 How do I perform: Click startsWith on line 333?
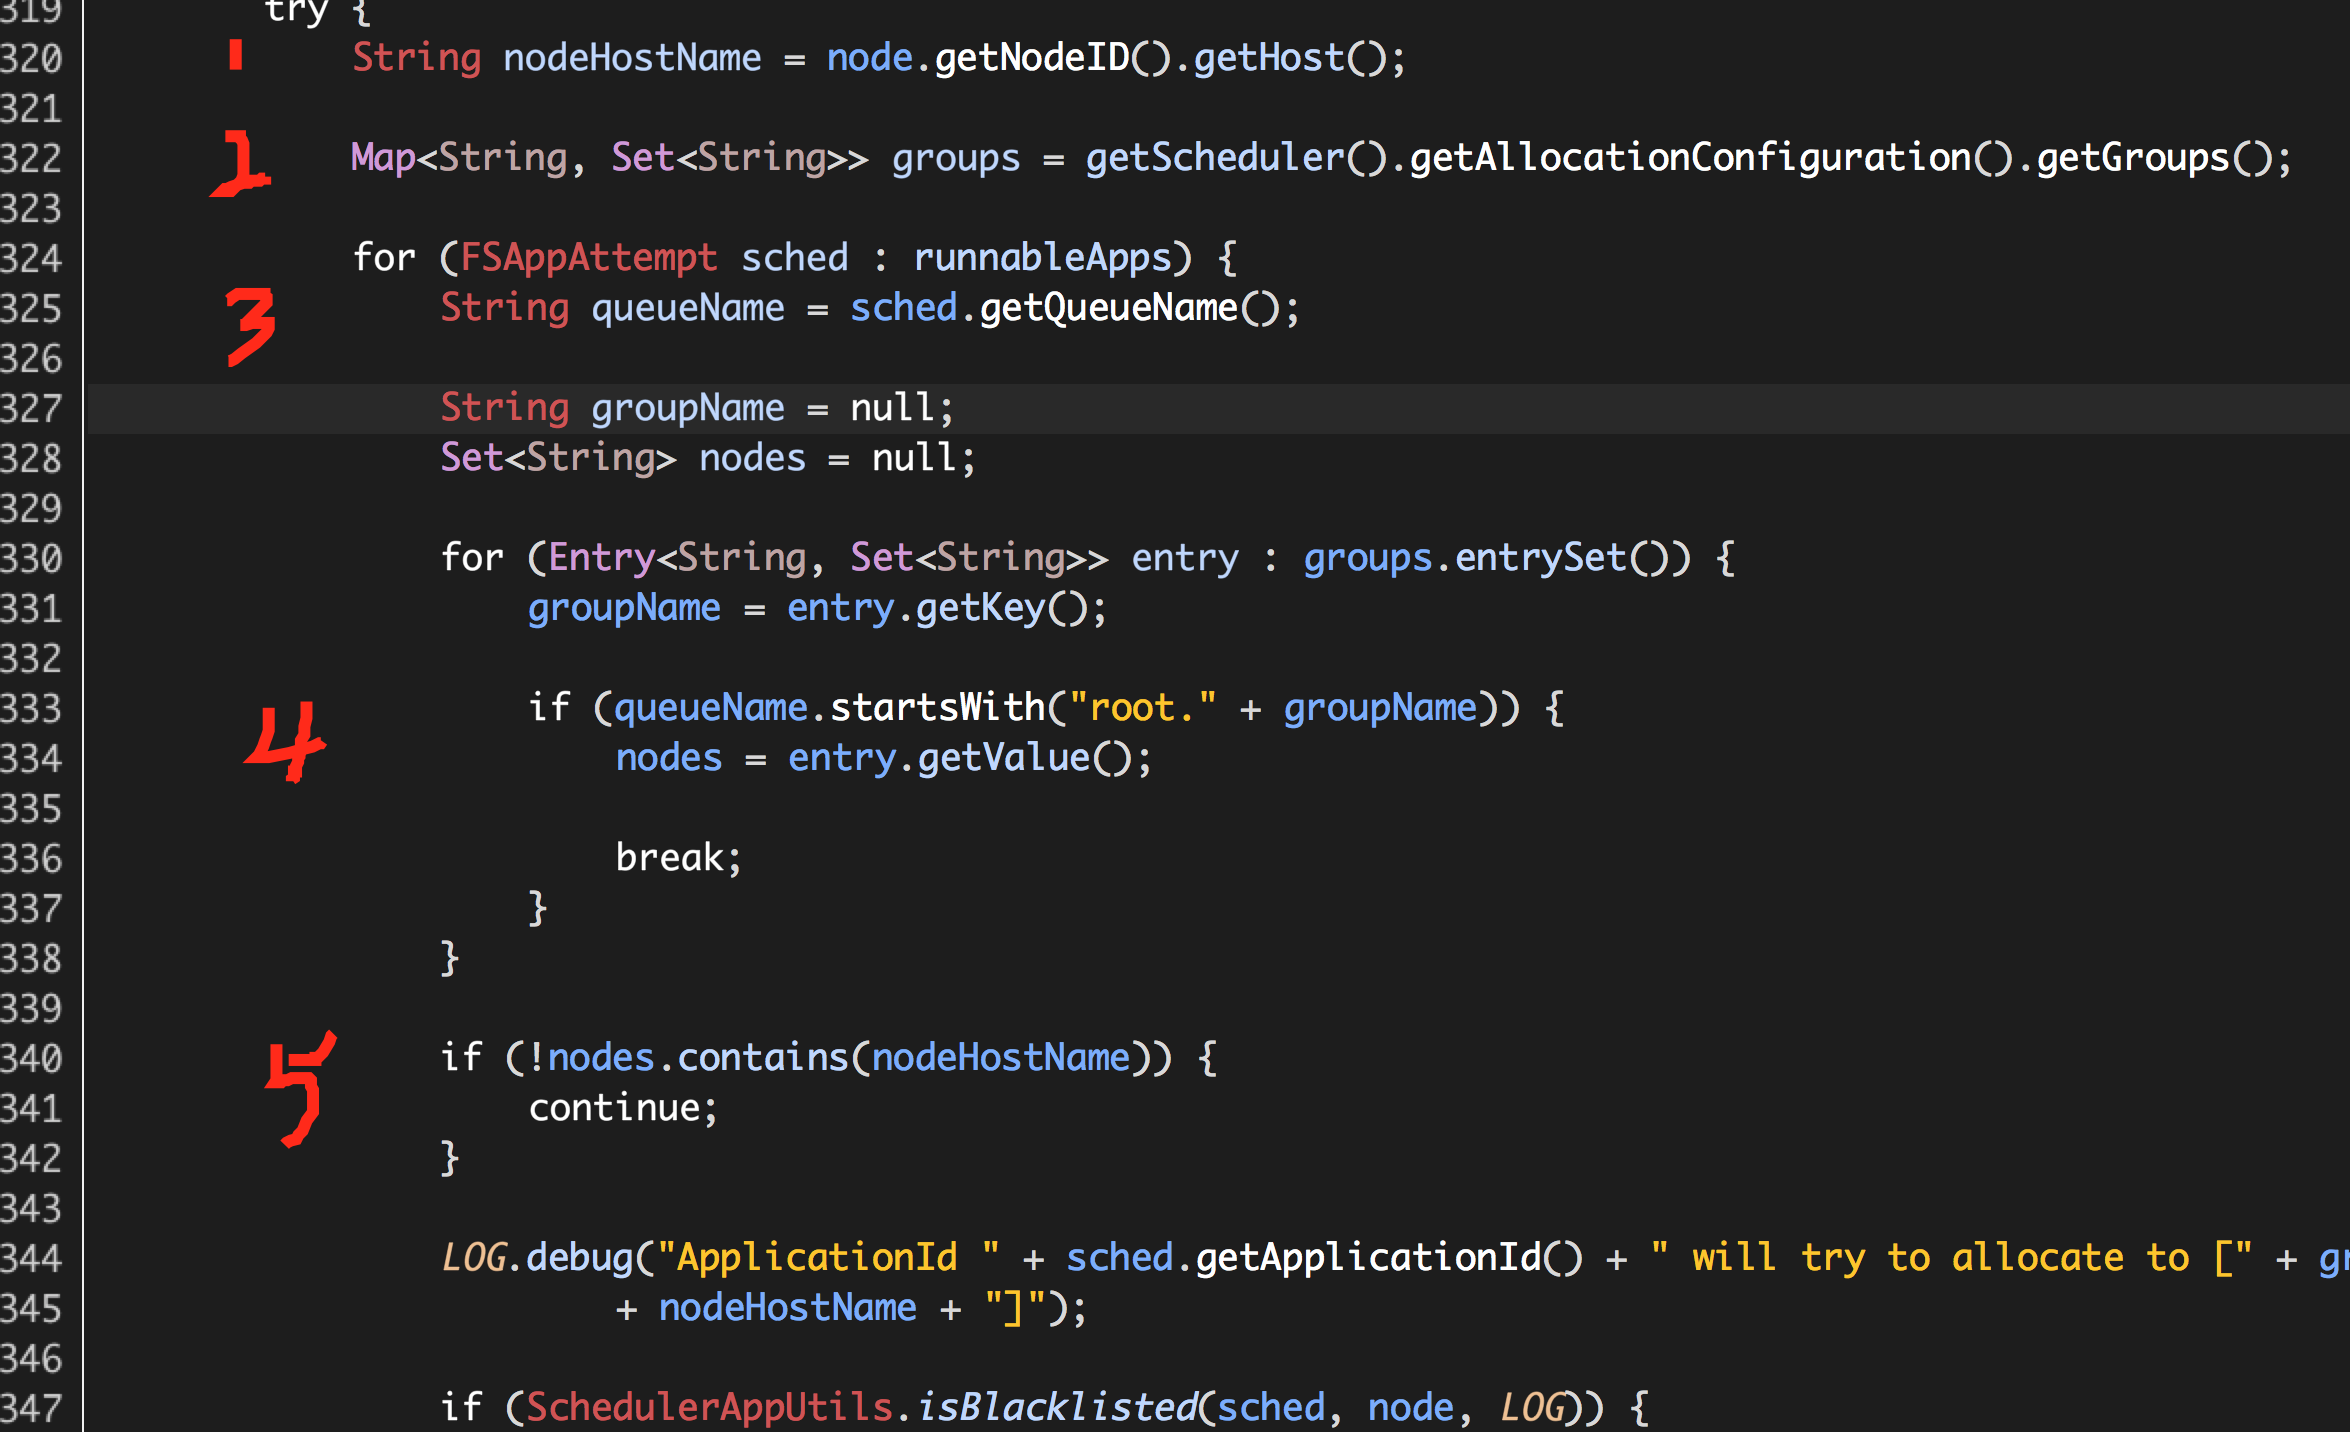pyautogui.click(x=938, y=708)
